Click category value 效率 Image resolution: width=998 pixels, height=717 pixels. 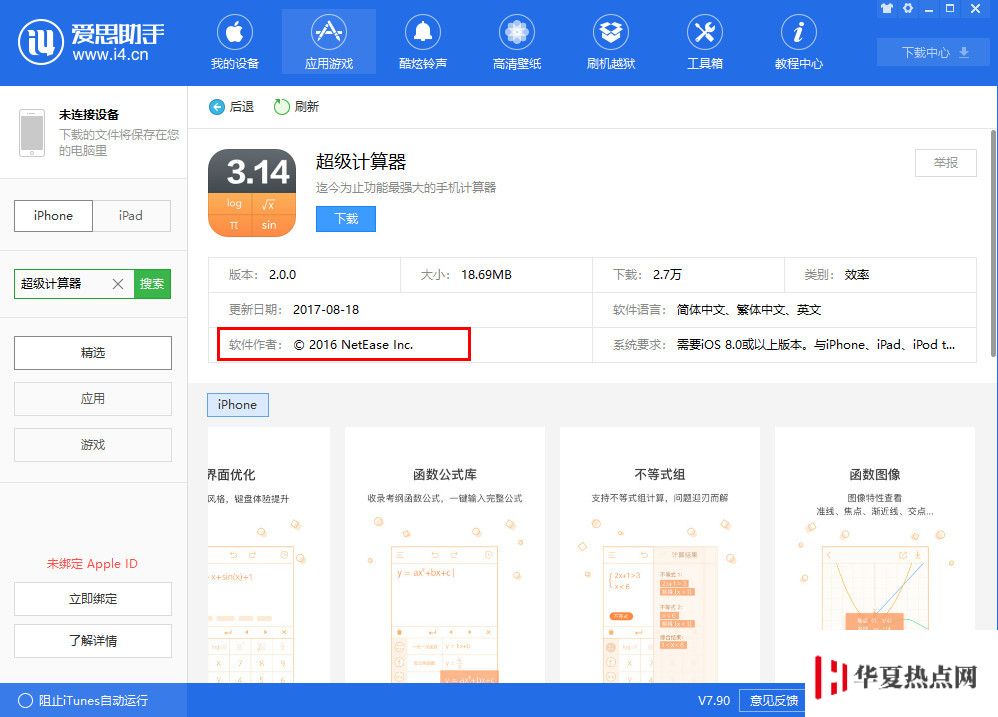[857, 275]
